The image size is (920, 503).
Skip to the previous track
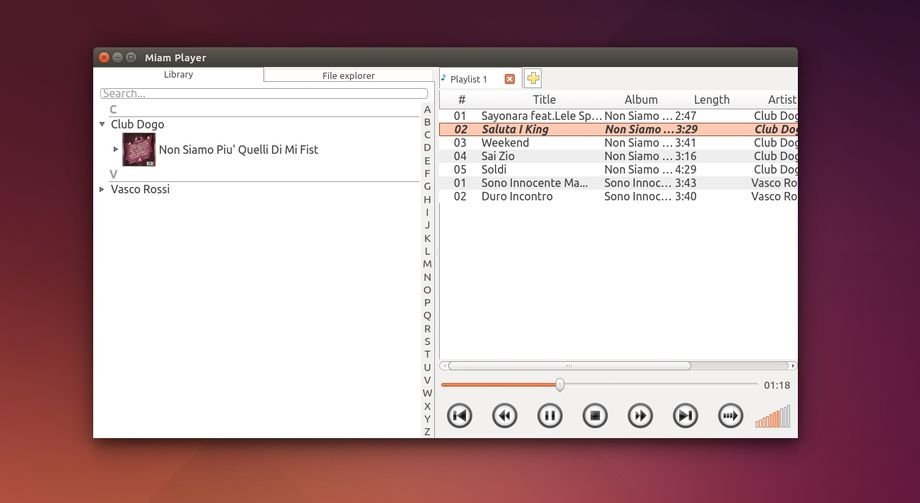pyautogui.click(x=459, y=416)
